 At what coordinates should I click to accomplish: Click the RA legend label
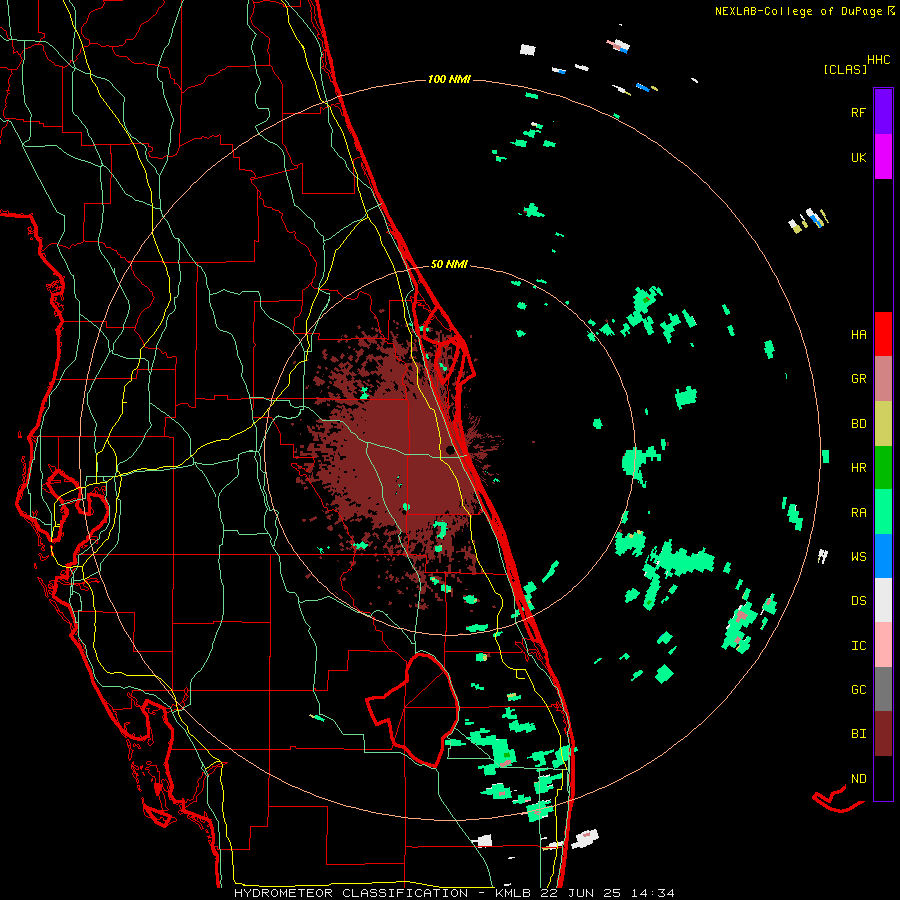click(x=858, y=512)
